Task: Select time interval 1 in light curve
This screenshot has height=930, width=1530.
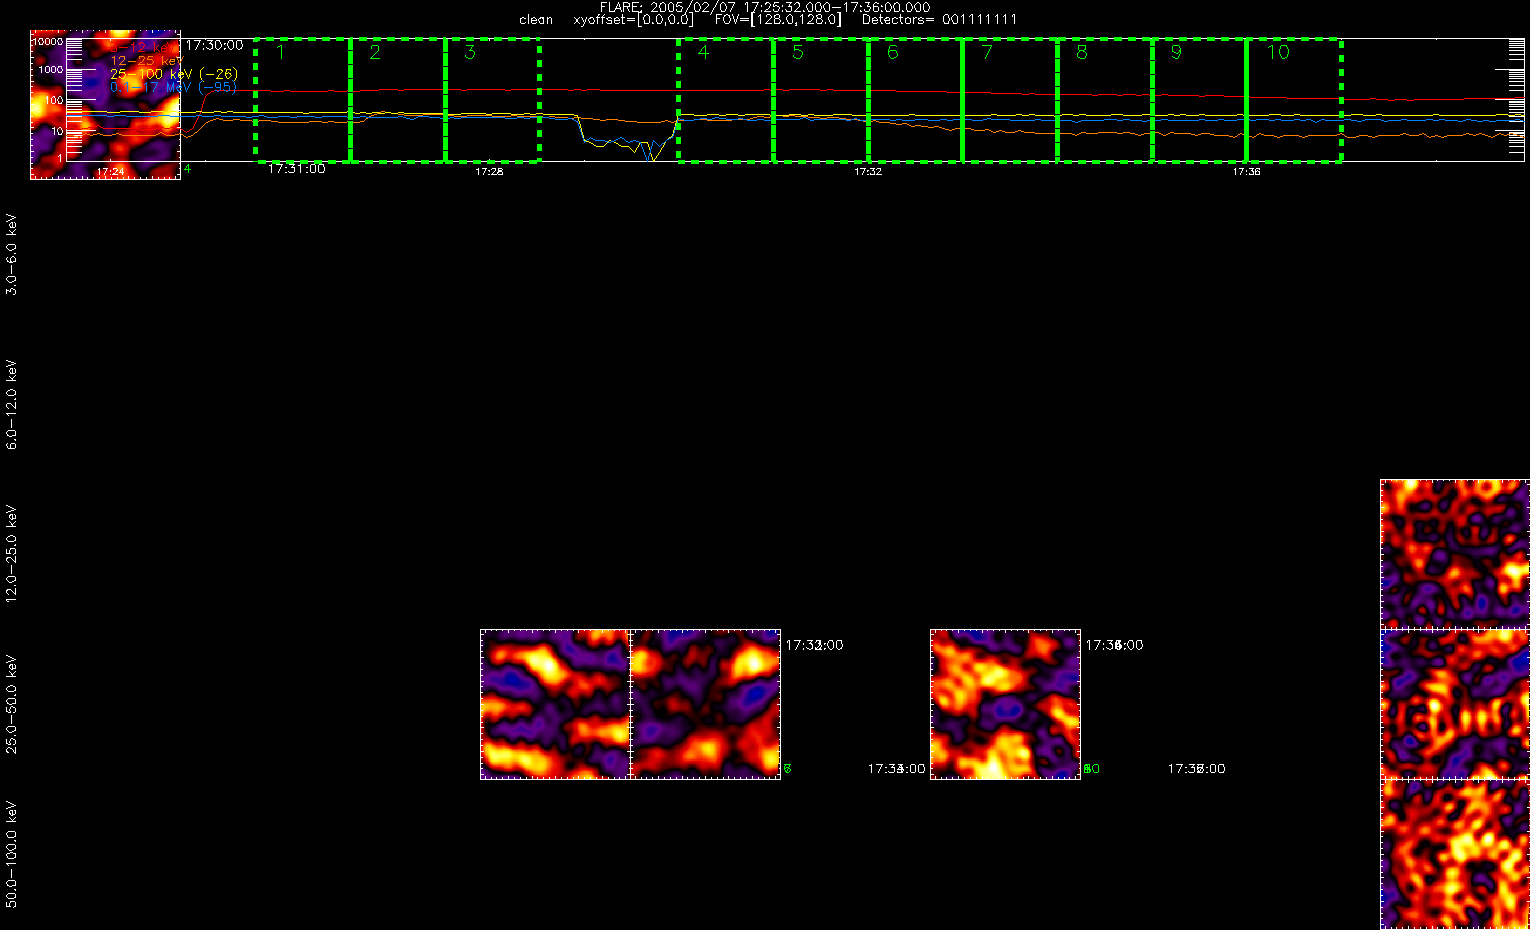Action: click(303, 100)
